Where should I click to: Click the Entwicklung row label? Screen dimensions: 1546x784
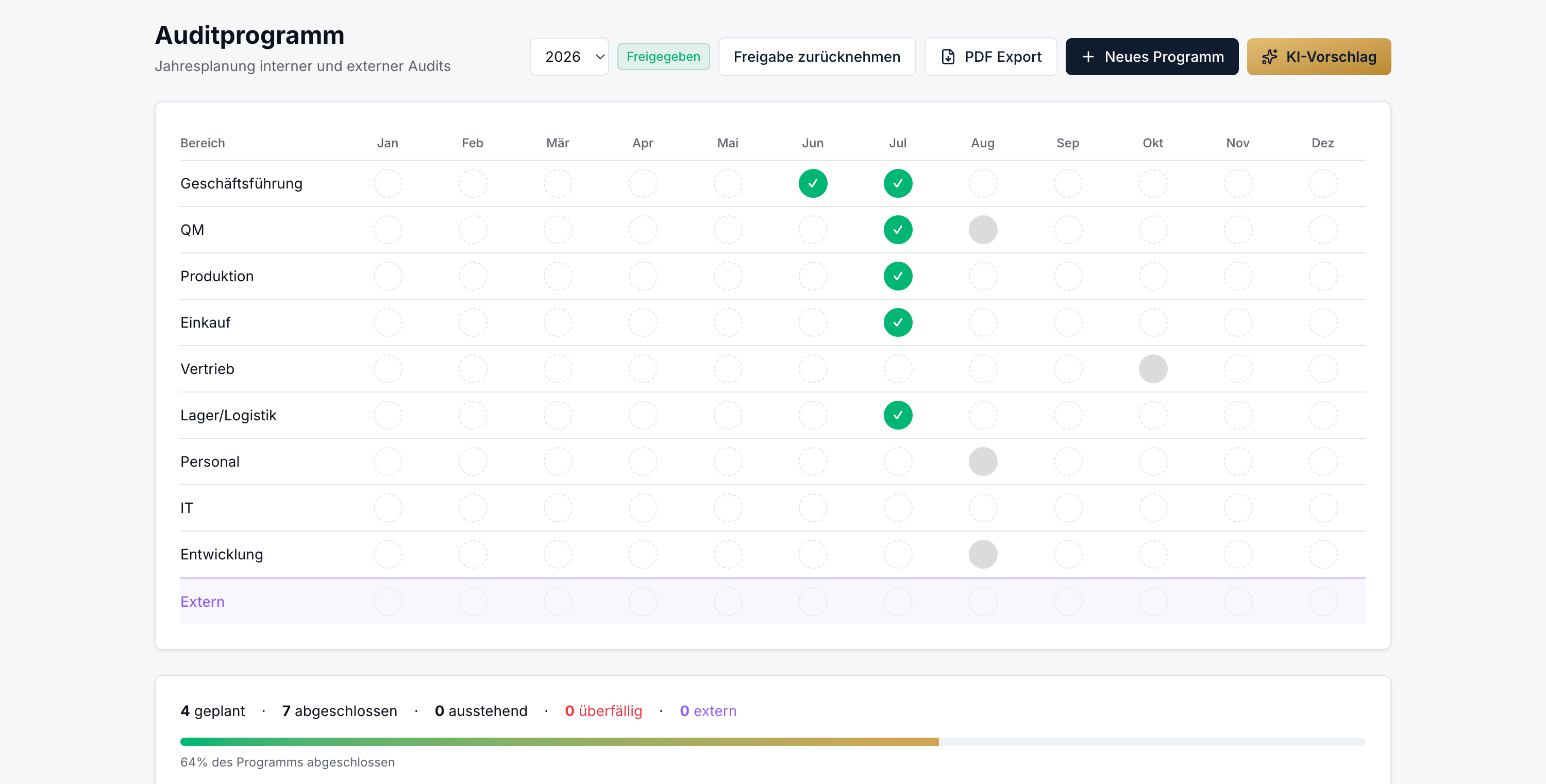222,554
